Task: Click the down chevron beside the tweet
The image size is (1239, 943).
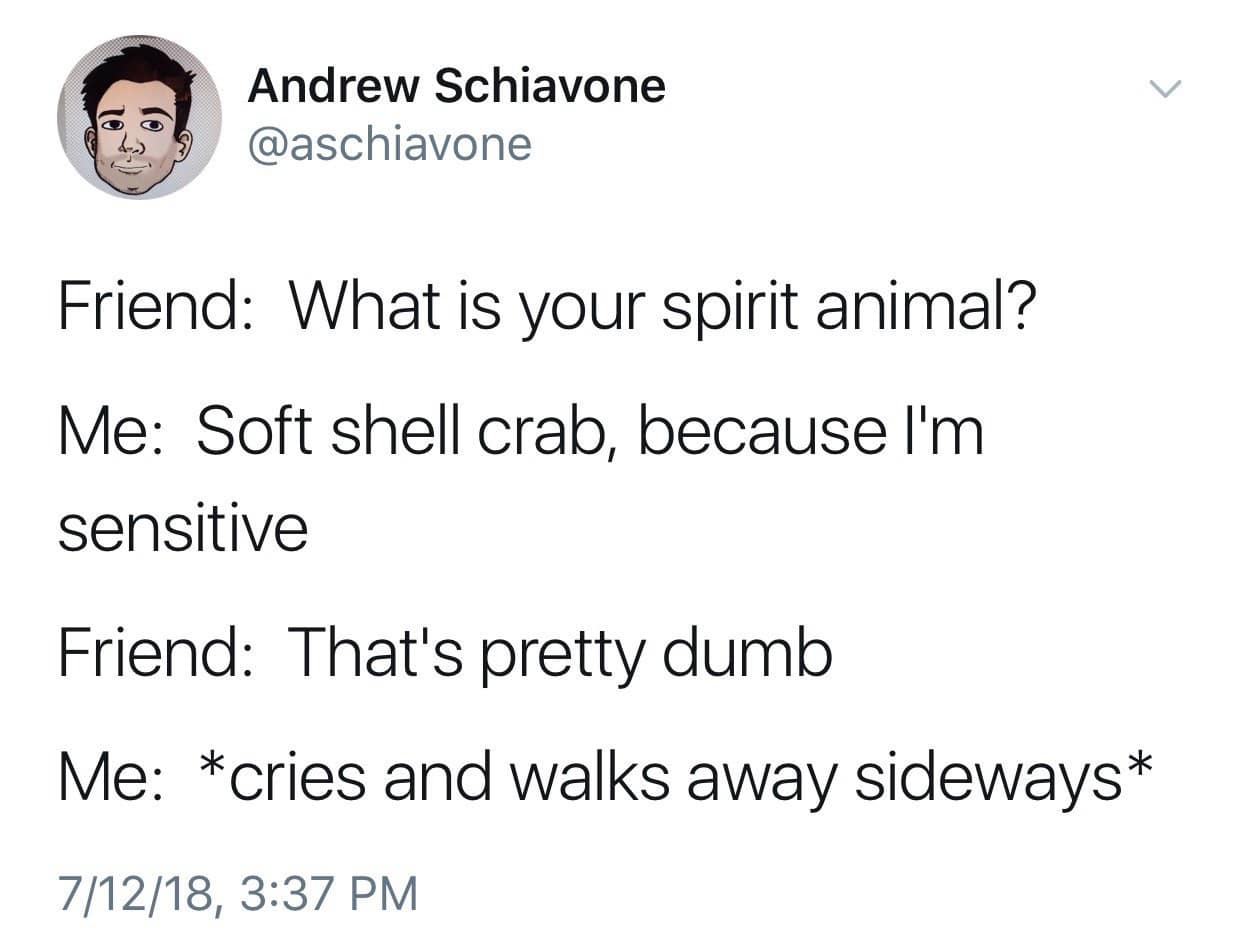Action: pos(1164,90)
